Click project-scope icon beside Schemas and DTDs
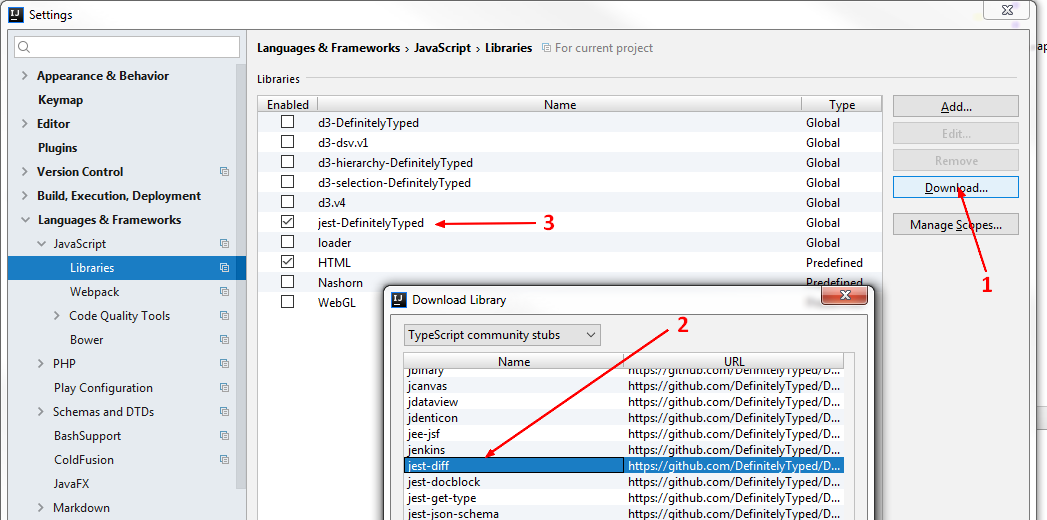1047x520 pixels. [225, 412]
